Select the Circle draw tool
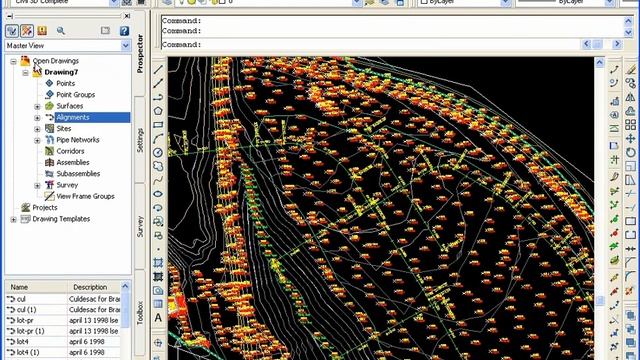The width and height of the screenshot is (640, 360). click(158, 153)
